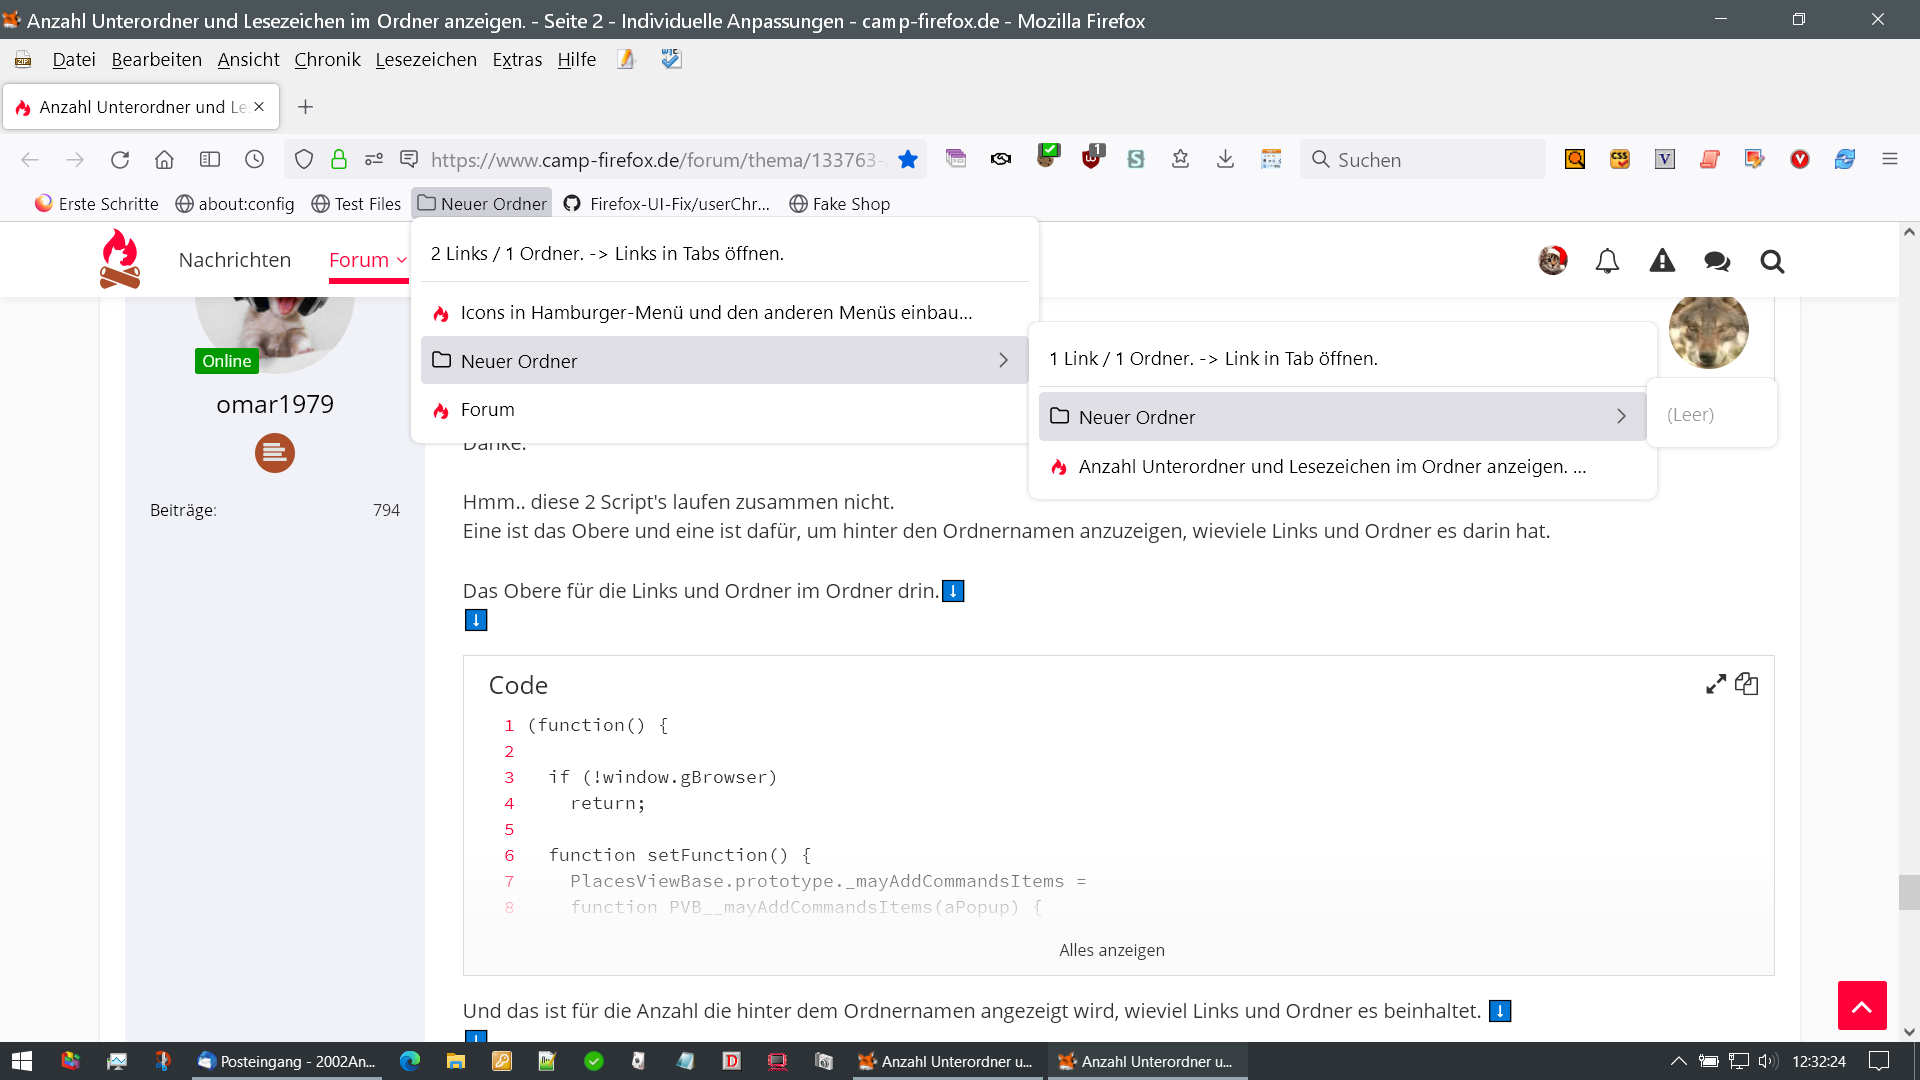The image size is (1920, 1080).
Task: Open Firefox hamburger menu
Action: click(1890, 160)
